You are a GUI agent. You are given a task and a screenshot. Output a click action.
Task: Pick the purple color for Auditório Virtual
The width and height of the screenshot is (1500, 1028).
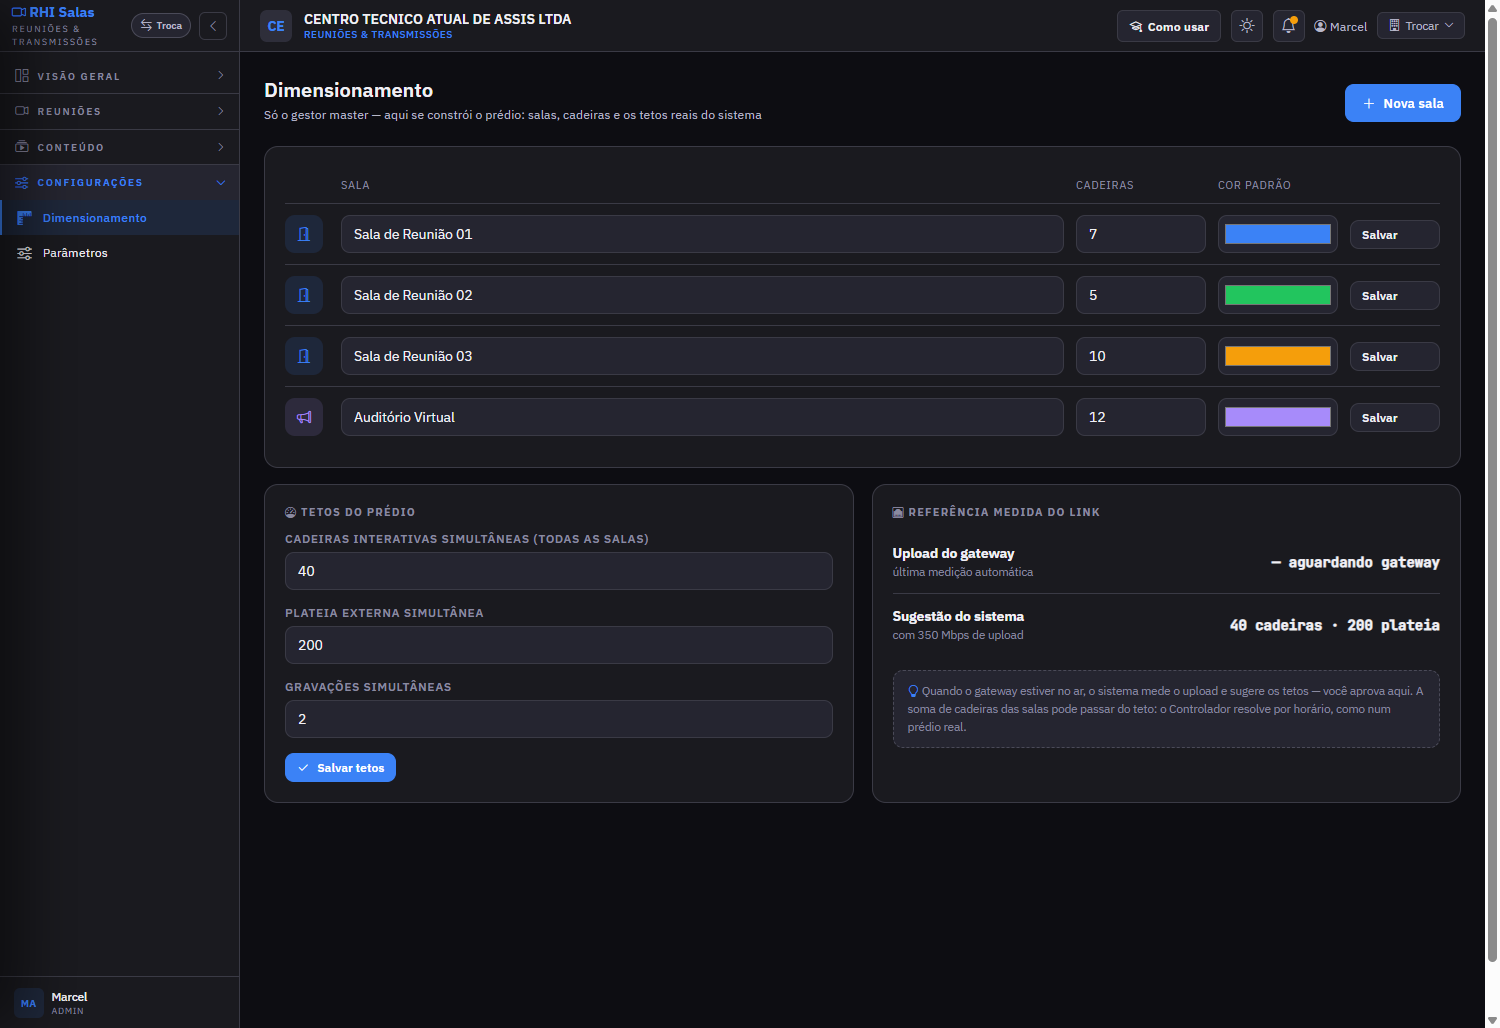tap(1278, 417)
